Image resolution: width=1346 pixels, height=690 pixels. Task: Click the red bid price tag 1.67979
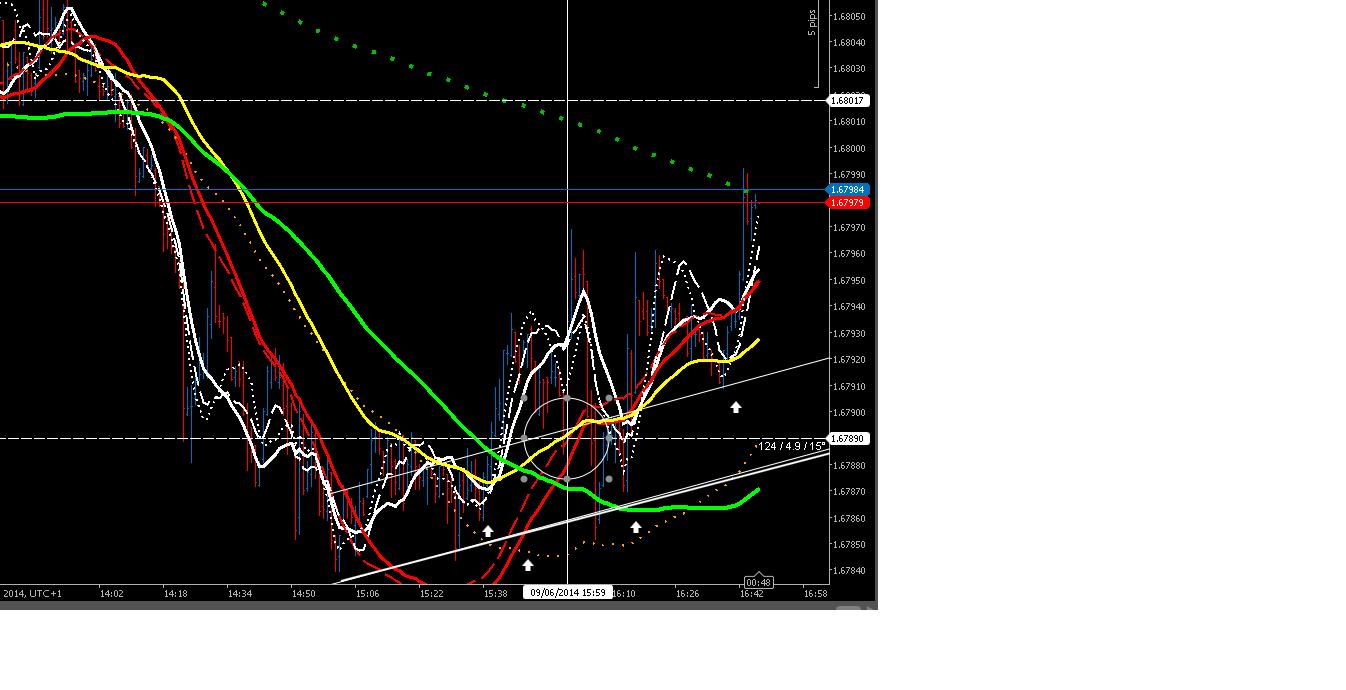point(849,203)
